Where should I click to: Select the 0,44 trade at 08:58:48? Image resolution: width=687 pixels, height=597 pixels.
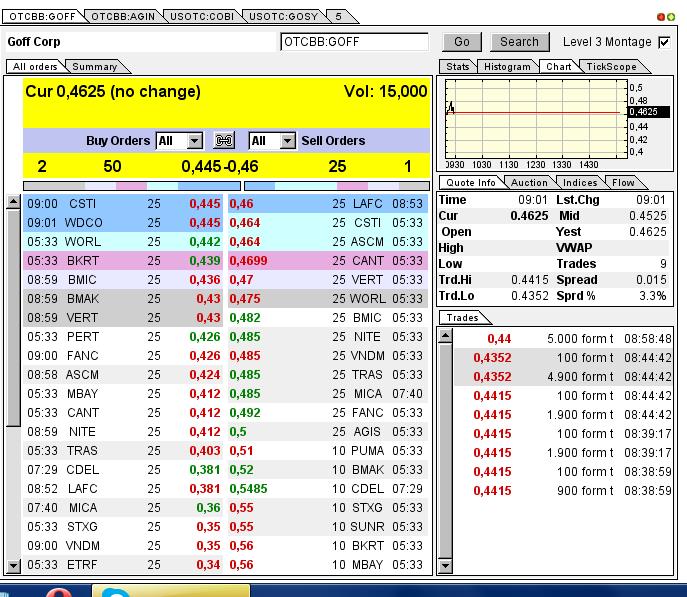563,339
